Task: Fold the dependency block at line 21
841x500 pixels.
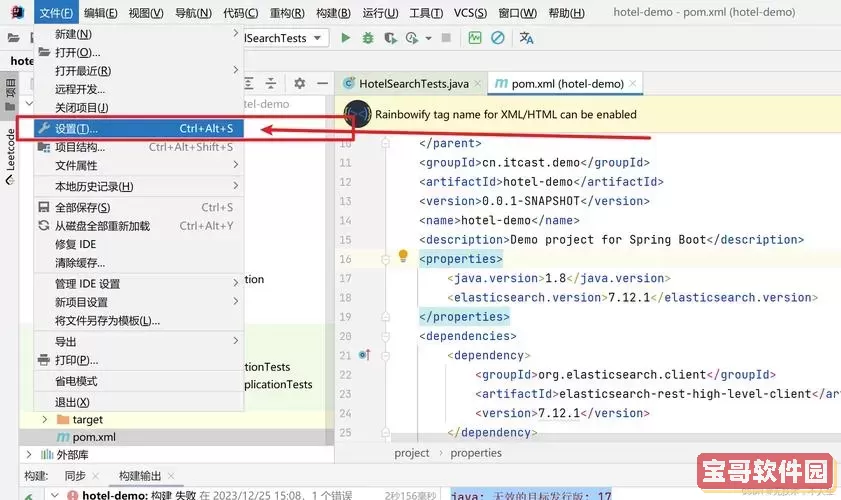Action: click(385, 356)
